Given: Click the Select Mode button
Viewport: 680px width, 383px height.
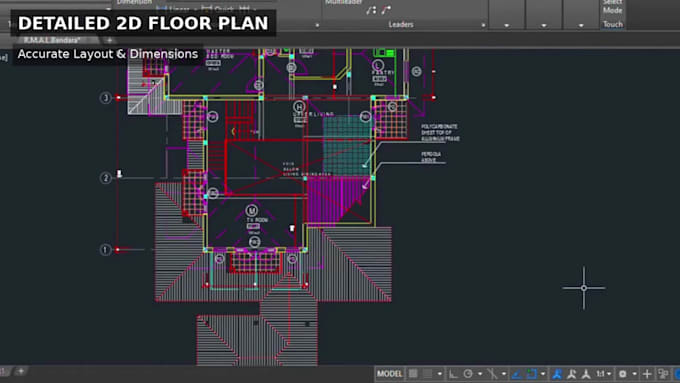Looking at the screenshot, I should [613, 7].
